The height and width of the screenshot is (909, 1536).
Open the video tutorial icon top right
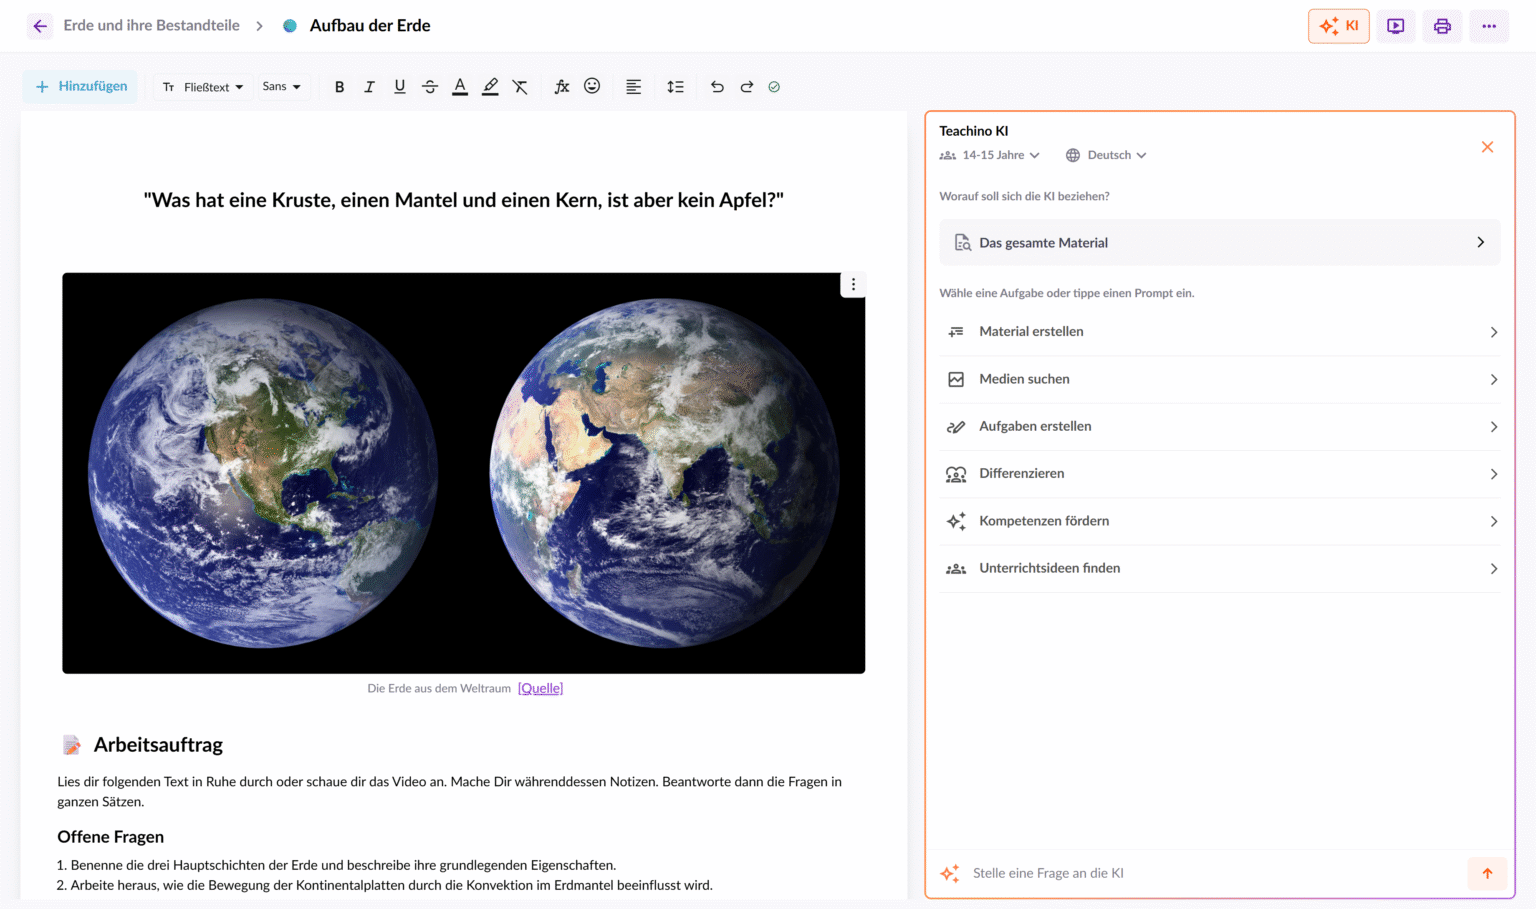(1395, 25)
